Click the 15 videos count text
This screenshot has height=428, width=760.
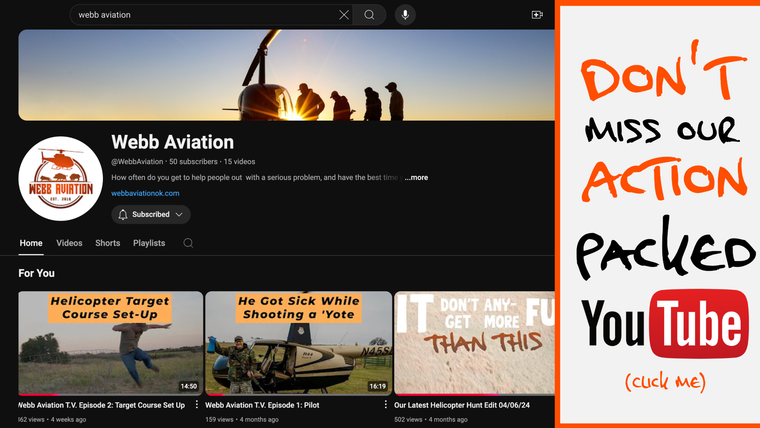[239, 161]
